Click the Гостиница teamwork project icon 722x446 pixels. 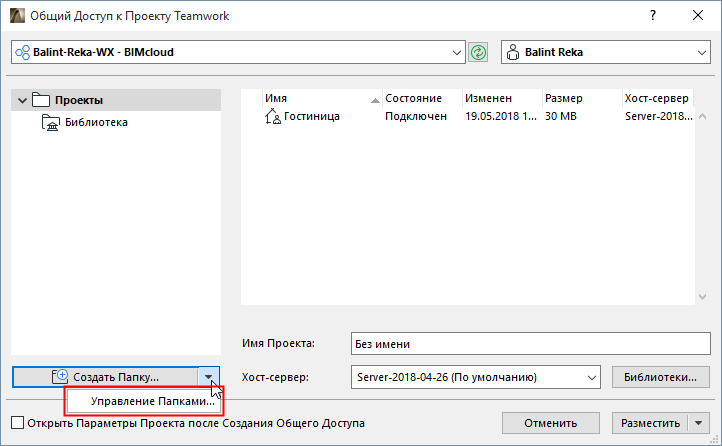[273, 116]
